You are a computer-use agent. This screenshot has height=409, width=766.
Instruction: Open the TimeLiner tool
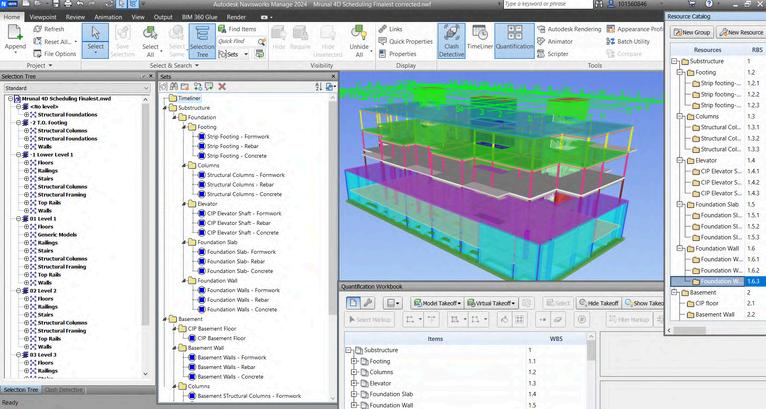tap(480, 38)
